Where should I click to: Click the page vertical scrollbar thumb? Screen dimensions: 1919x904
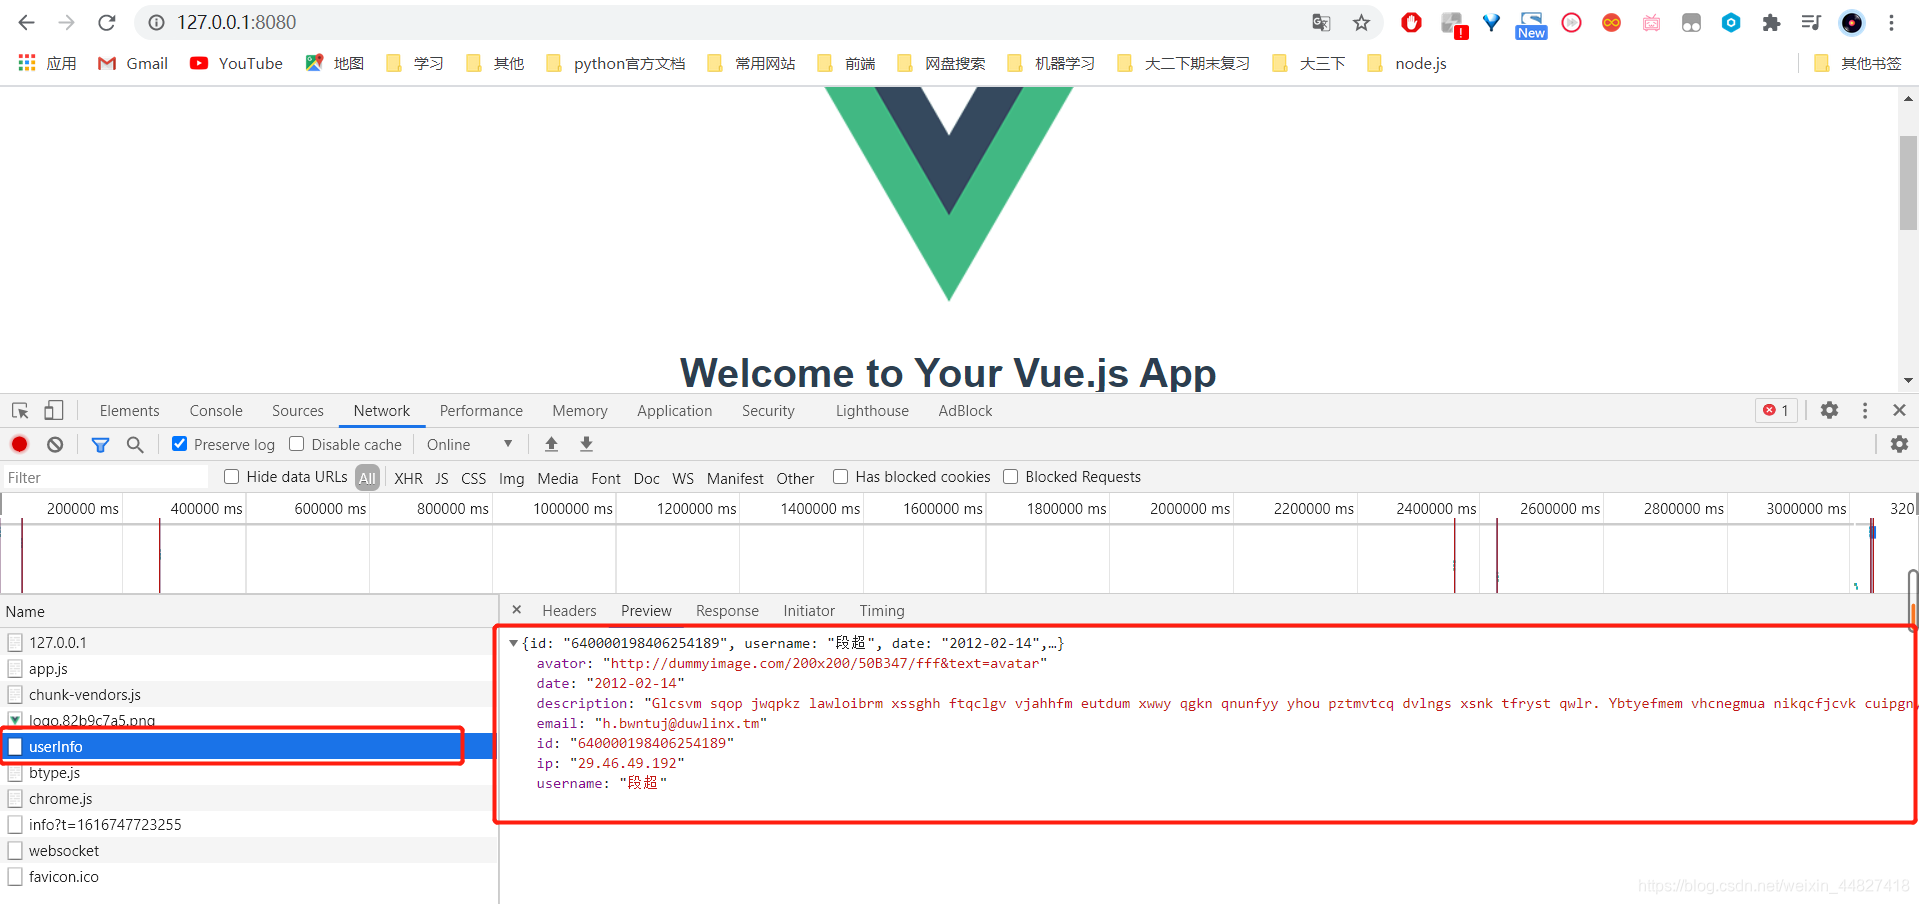coord(1908,182)
